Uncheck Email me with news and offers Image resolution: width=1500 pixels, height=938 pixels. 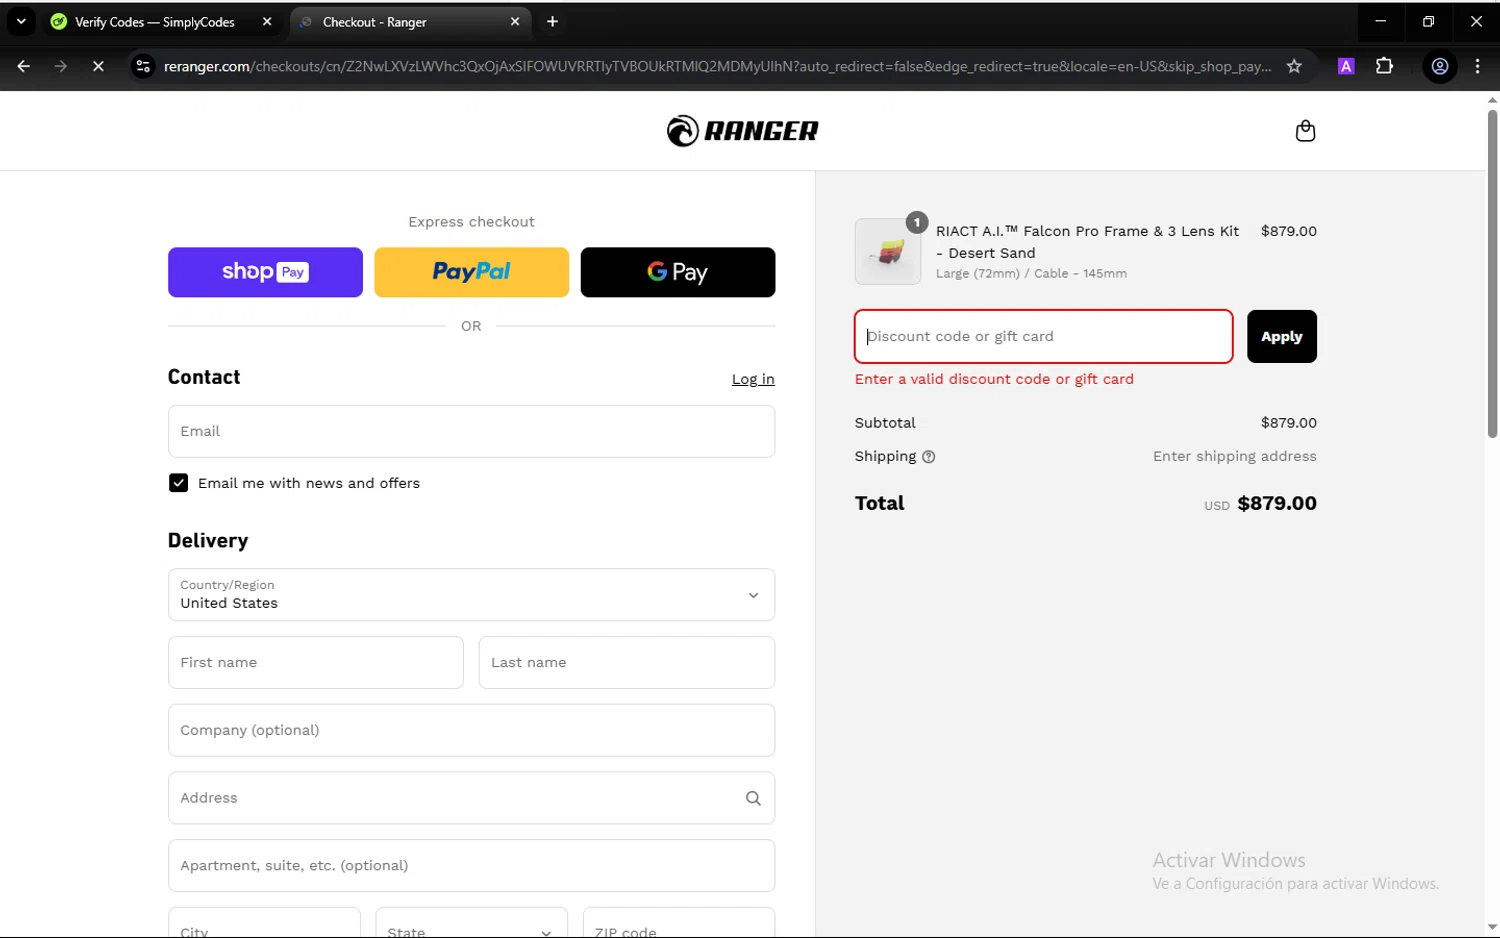(178, 483)
